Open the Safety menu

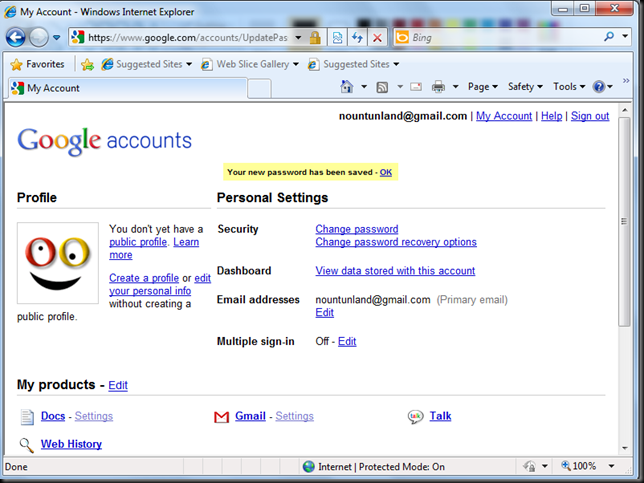(525, 87)
